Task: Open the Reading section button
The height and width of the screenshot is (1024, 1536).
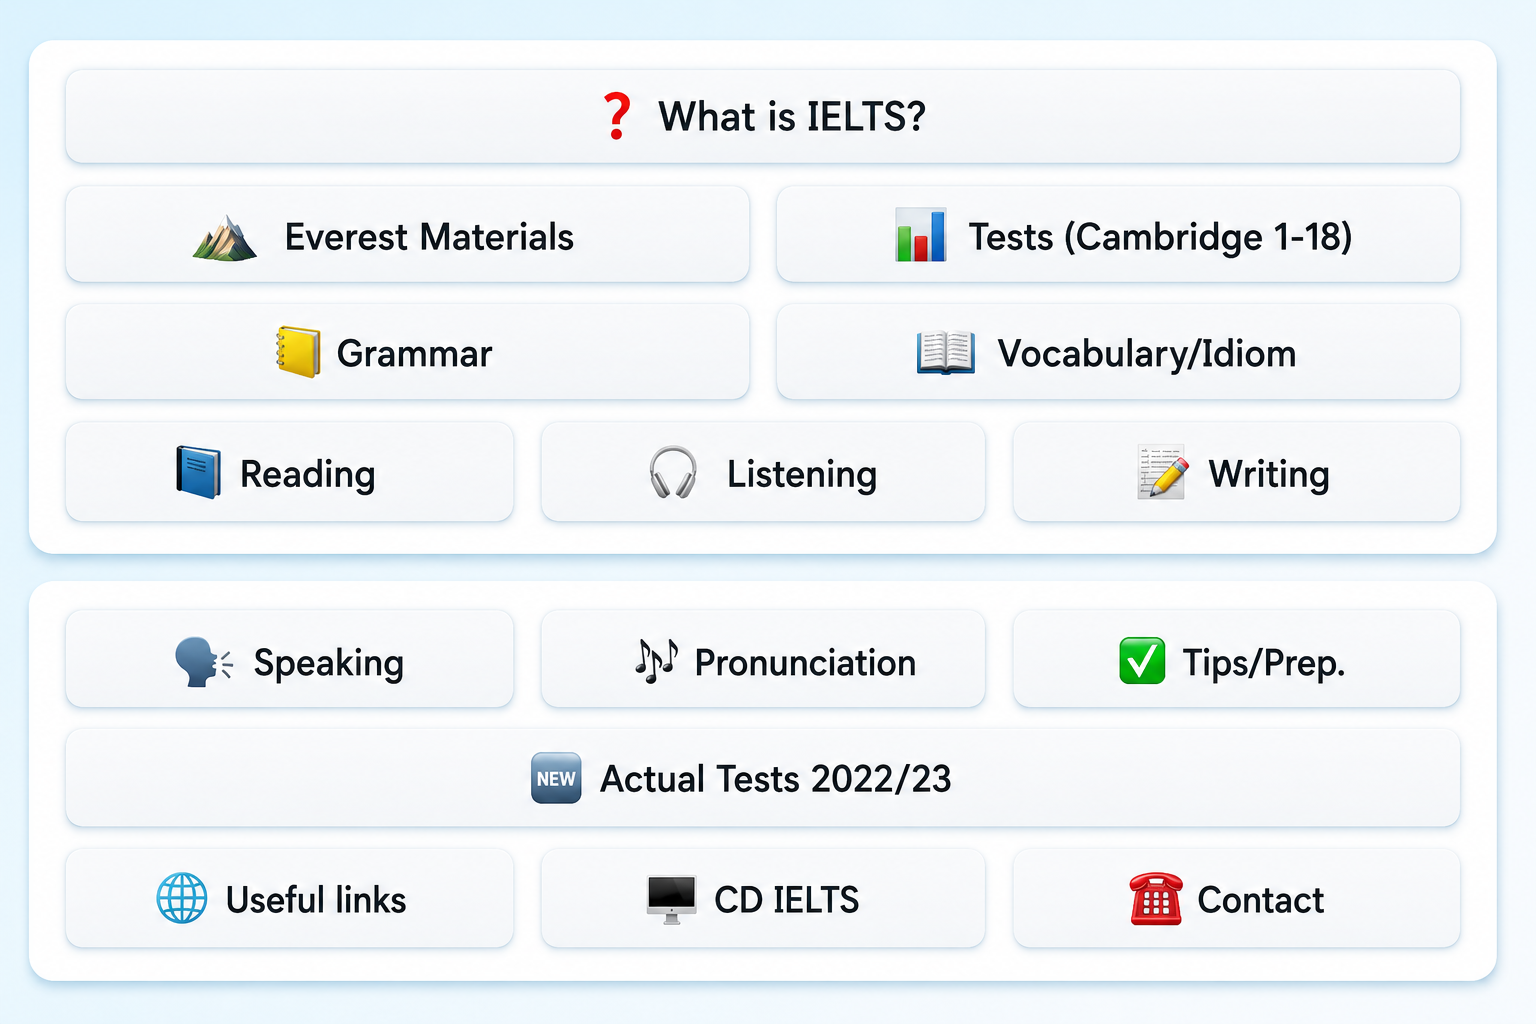Action: pyautogui.click(x=290, y=472)
